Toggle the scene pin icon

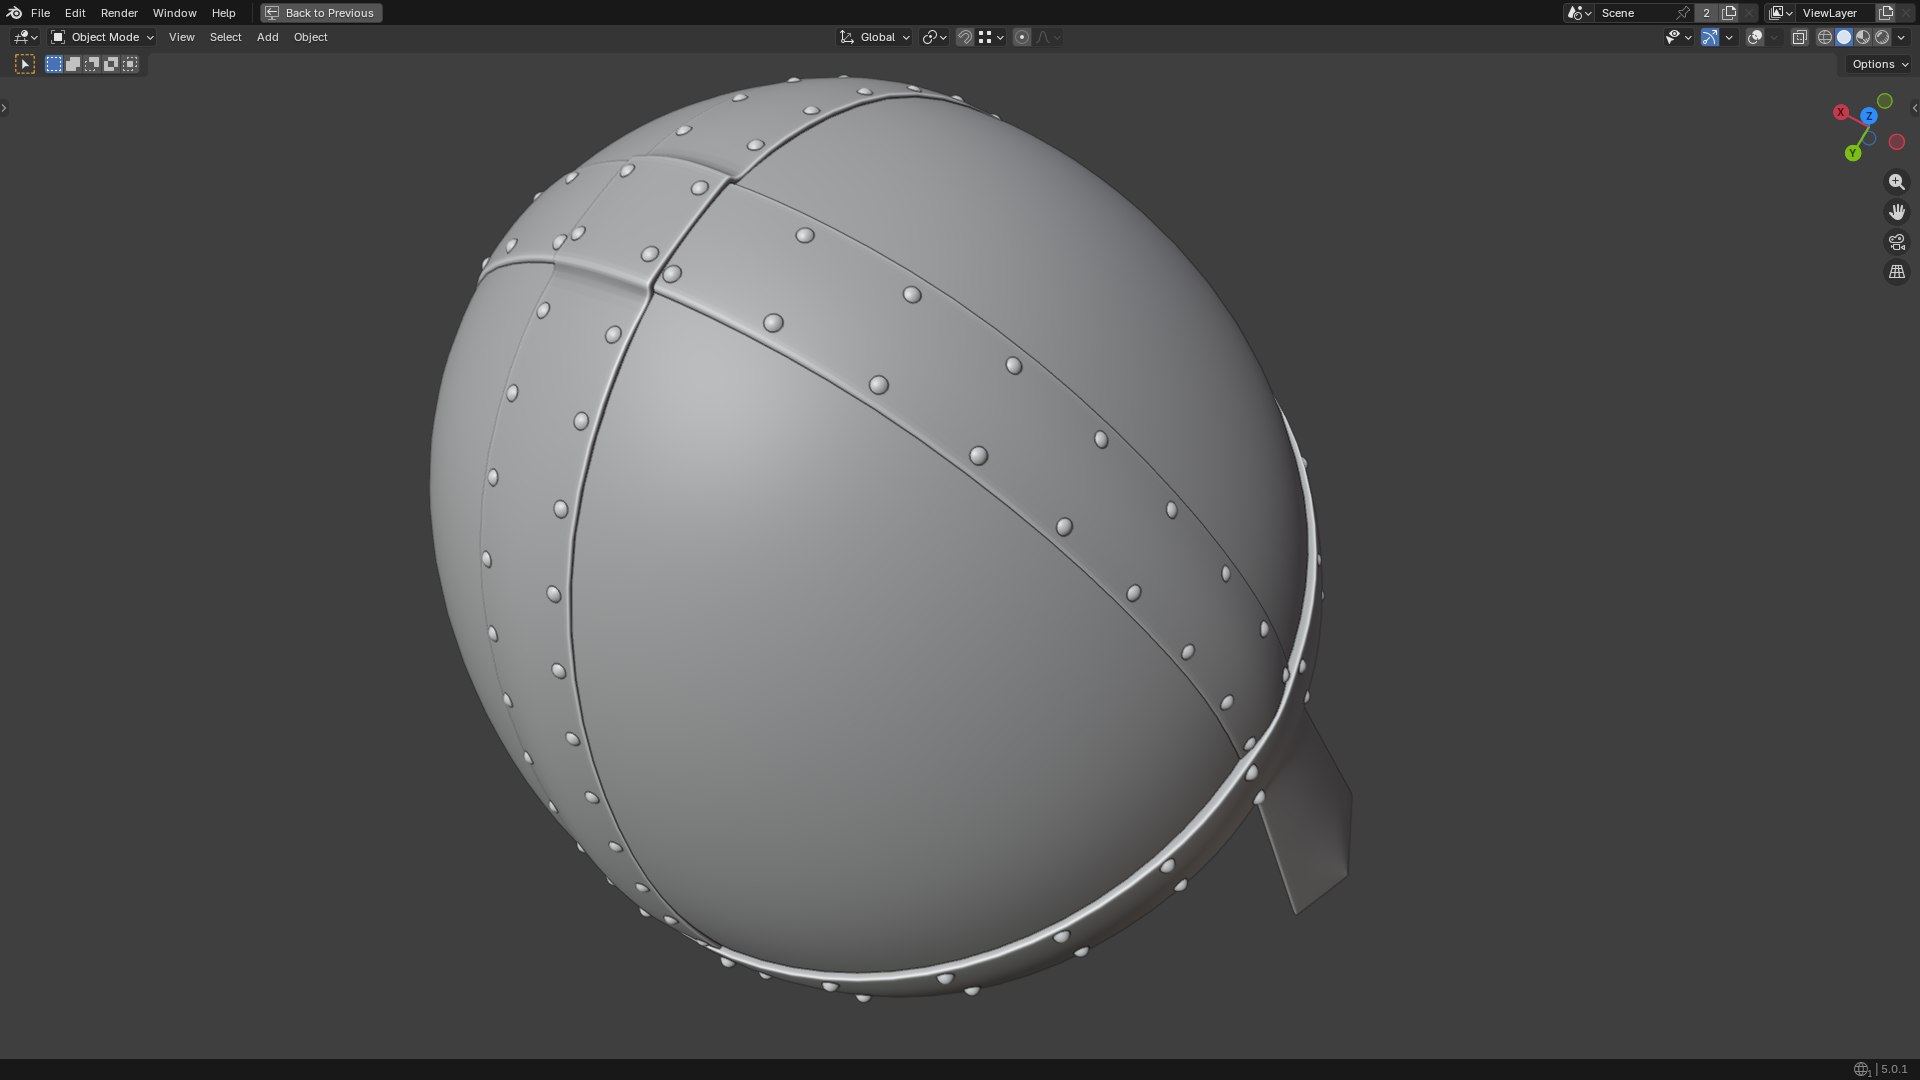coord(1684,13)
